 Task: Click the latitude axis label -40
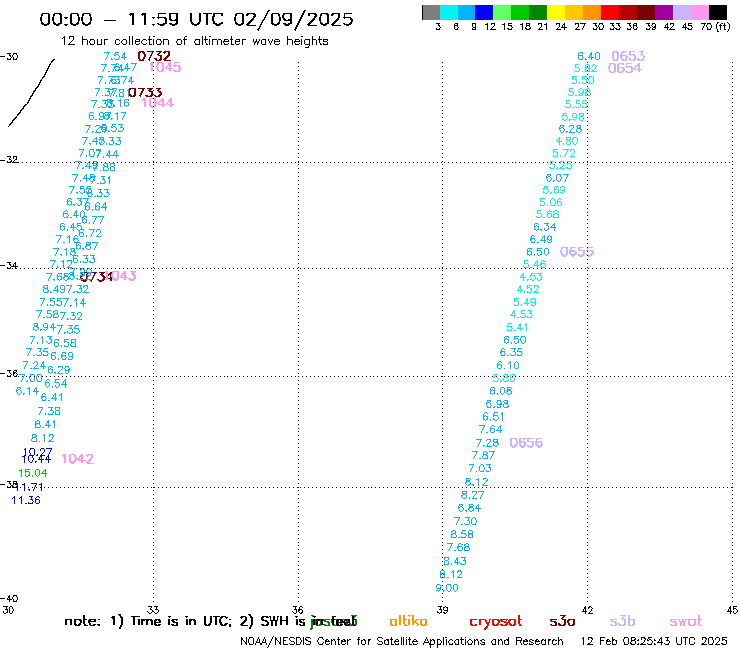[9, 599]
